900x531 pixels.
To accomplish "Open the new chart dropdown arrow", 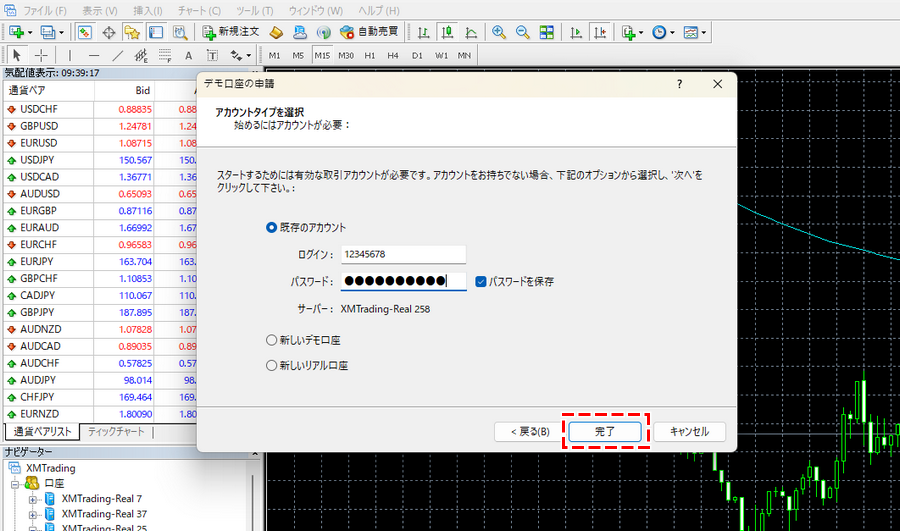I will tap(30, 33).
